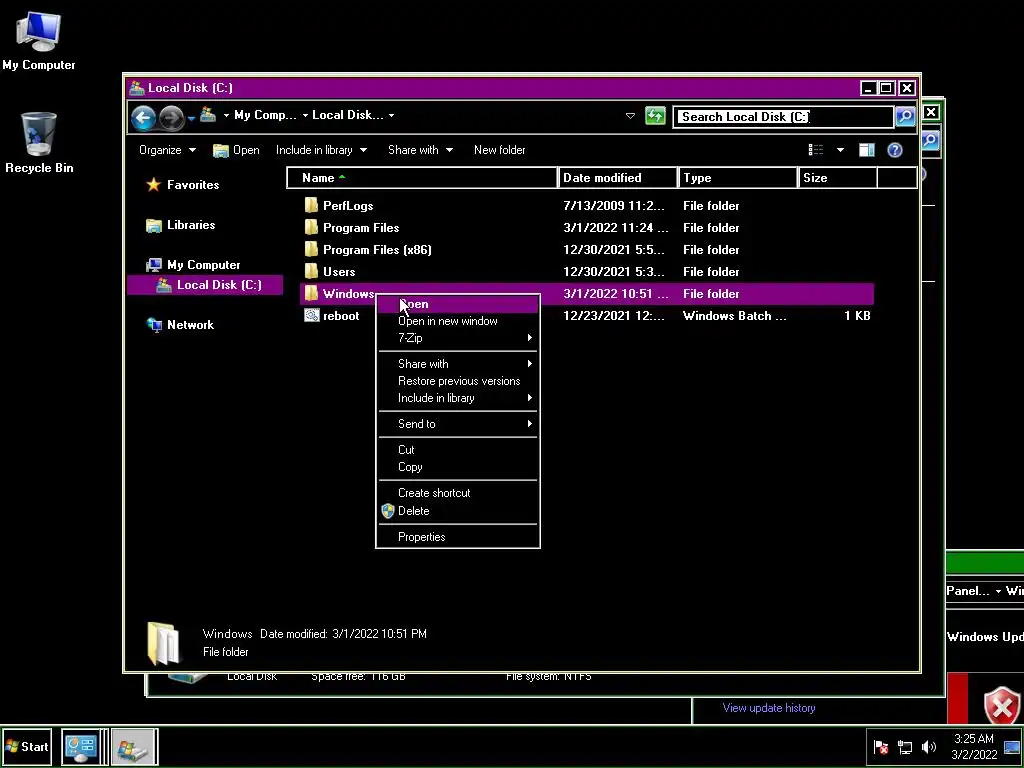Open the Organize dropdown menu
Screen dimensions: 1024x768
tap(167, 150)
